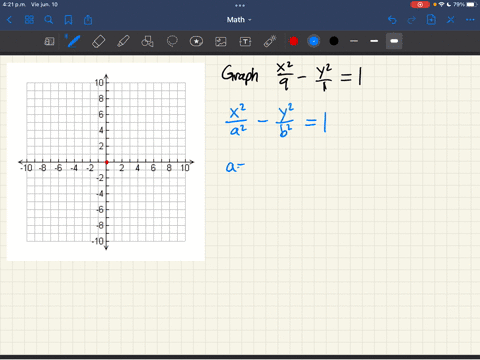The height and width of the screenshot is (360, 480).
Task: Go back with the left chevron
Action: pos(9,20)
